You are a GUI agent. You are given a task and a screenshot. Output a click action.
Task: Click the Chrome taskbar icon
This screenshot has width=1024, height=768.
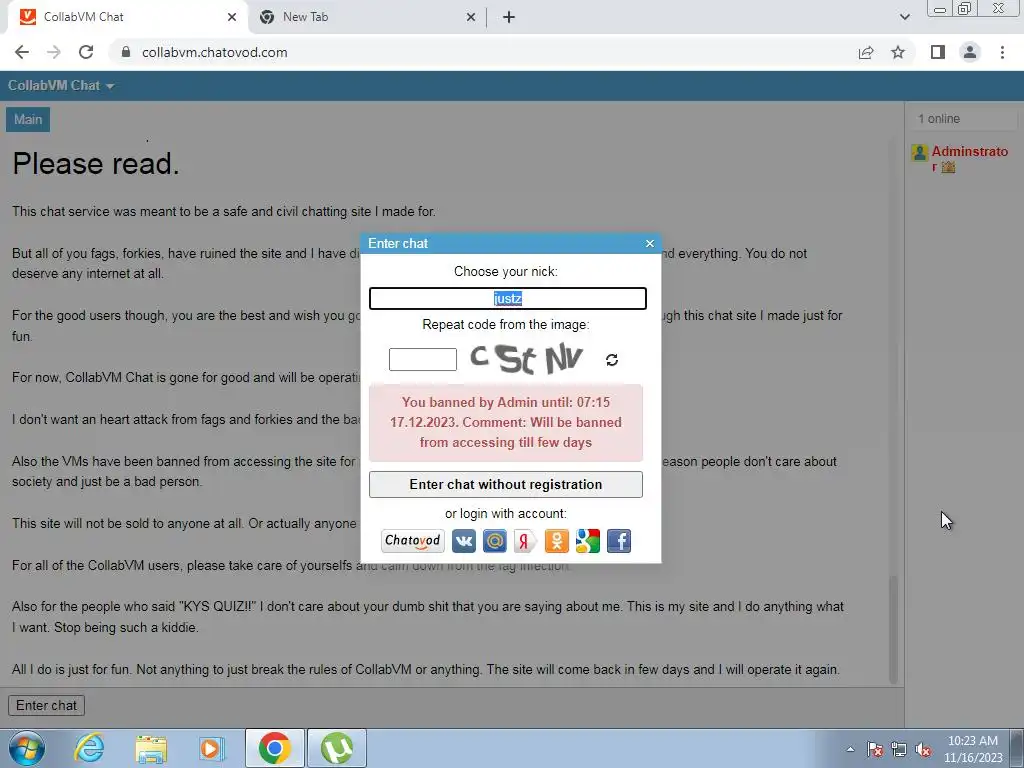click(x=274, y=748)
